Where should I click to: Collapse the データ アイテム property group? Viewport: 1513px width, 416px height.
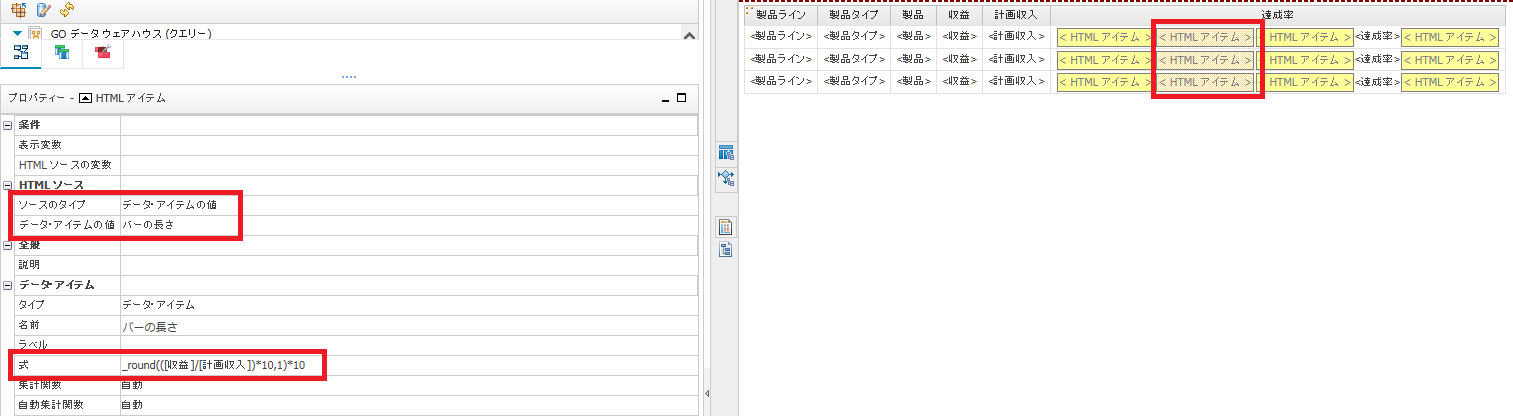pyautogui.click(x=8, y=285)
